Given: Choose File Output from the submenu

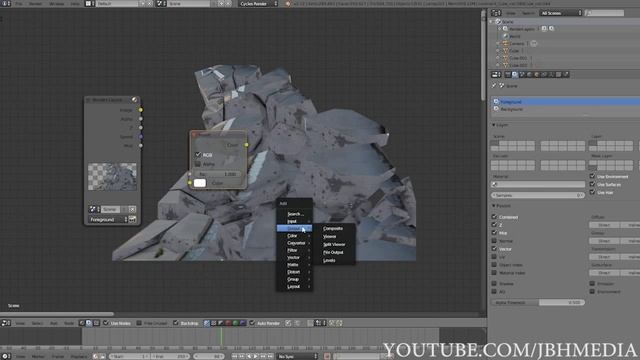Looking at the screenshot, I should point(333,252).
